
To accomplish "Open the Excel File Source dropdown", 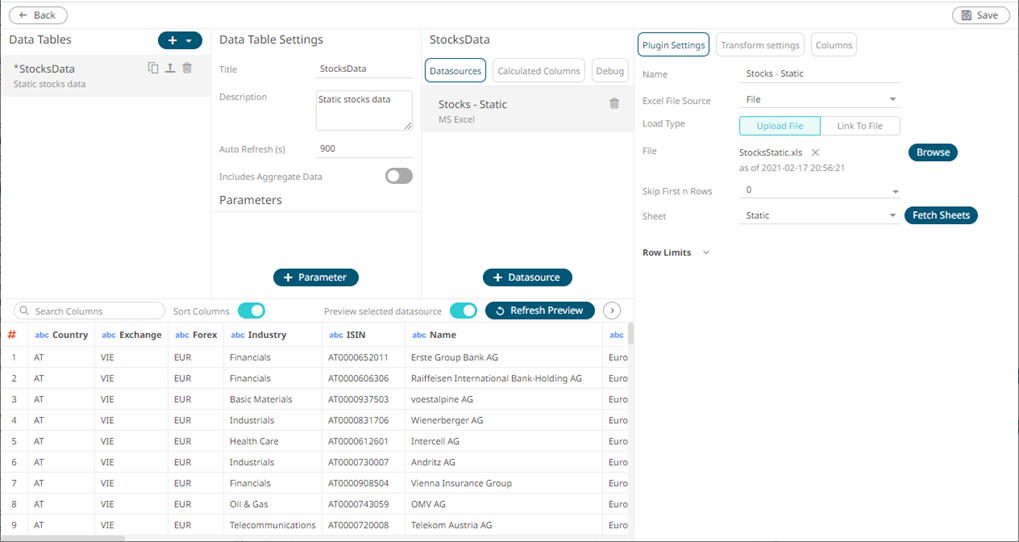I will 819,100.
